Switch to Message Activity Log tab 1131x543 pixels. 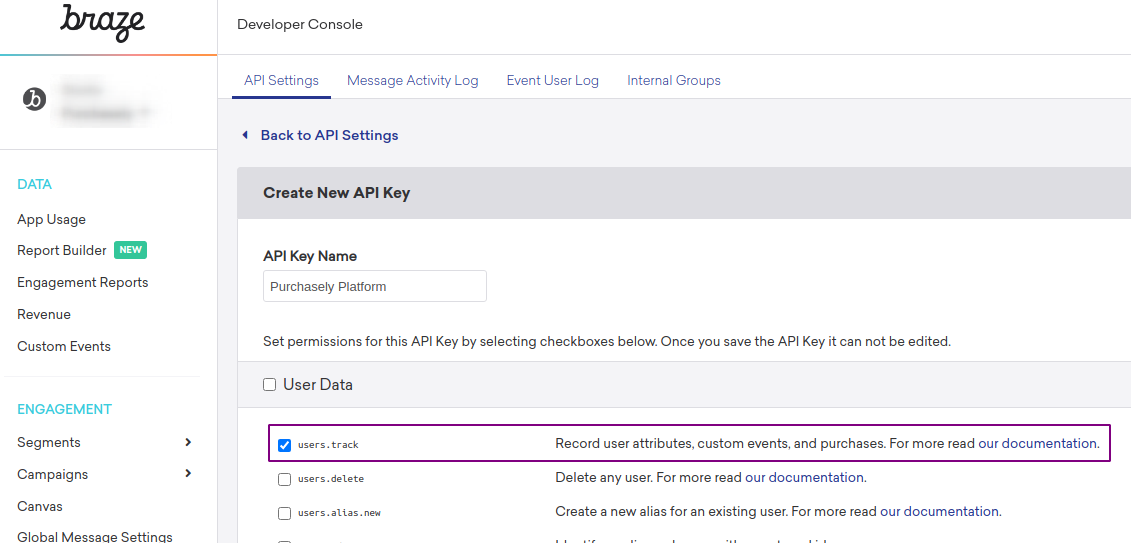413,80
